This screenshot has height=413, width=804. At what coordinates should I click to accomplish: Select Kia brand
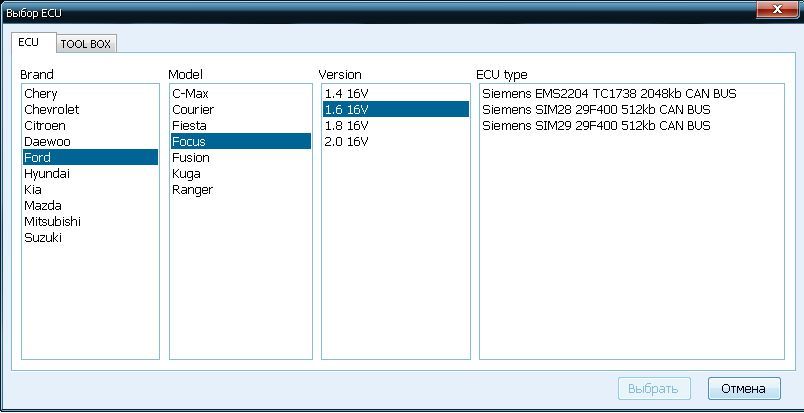90,189
